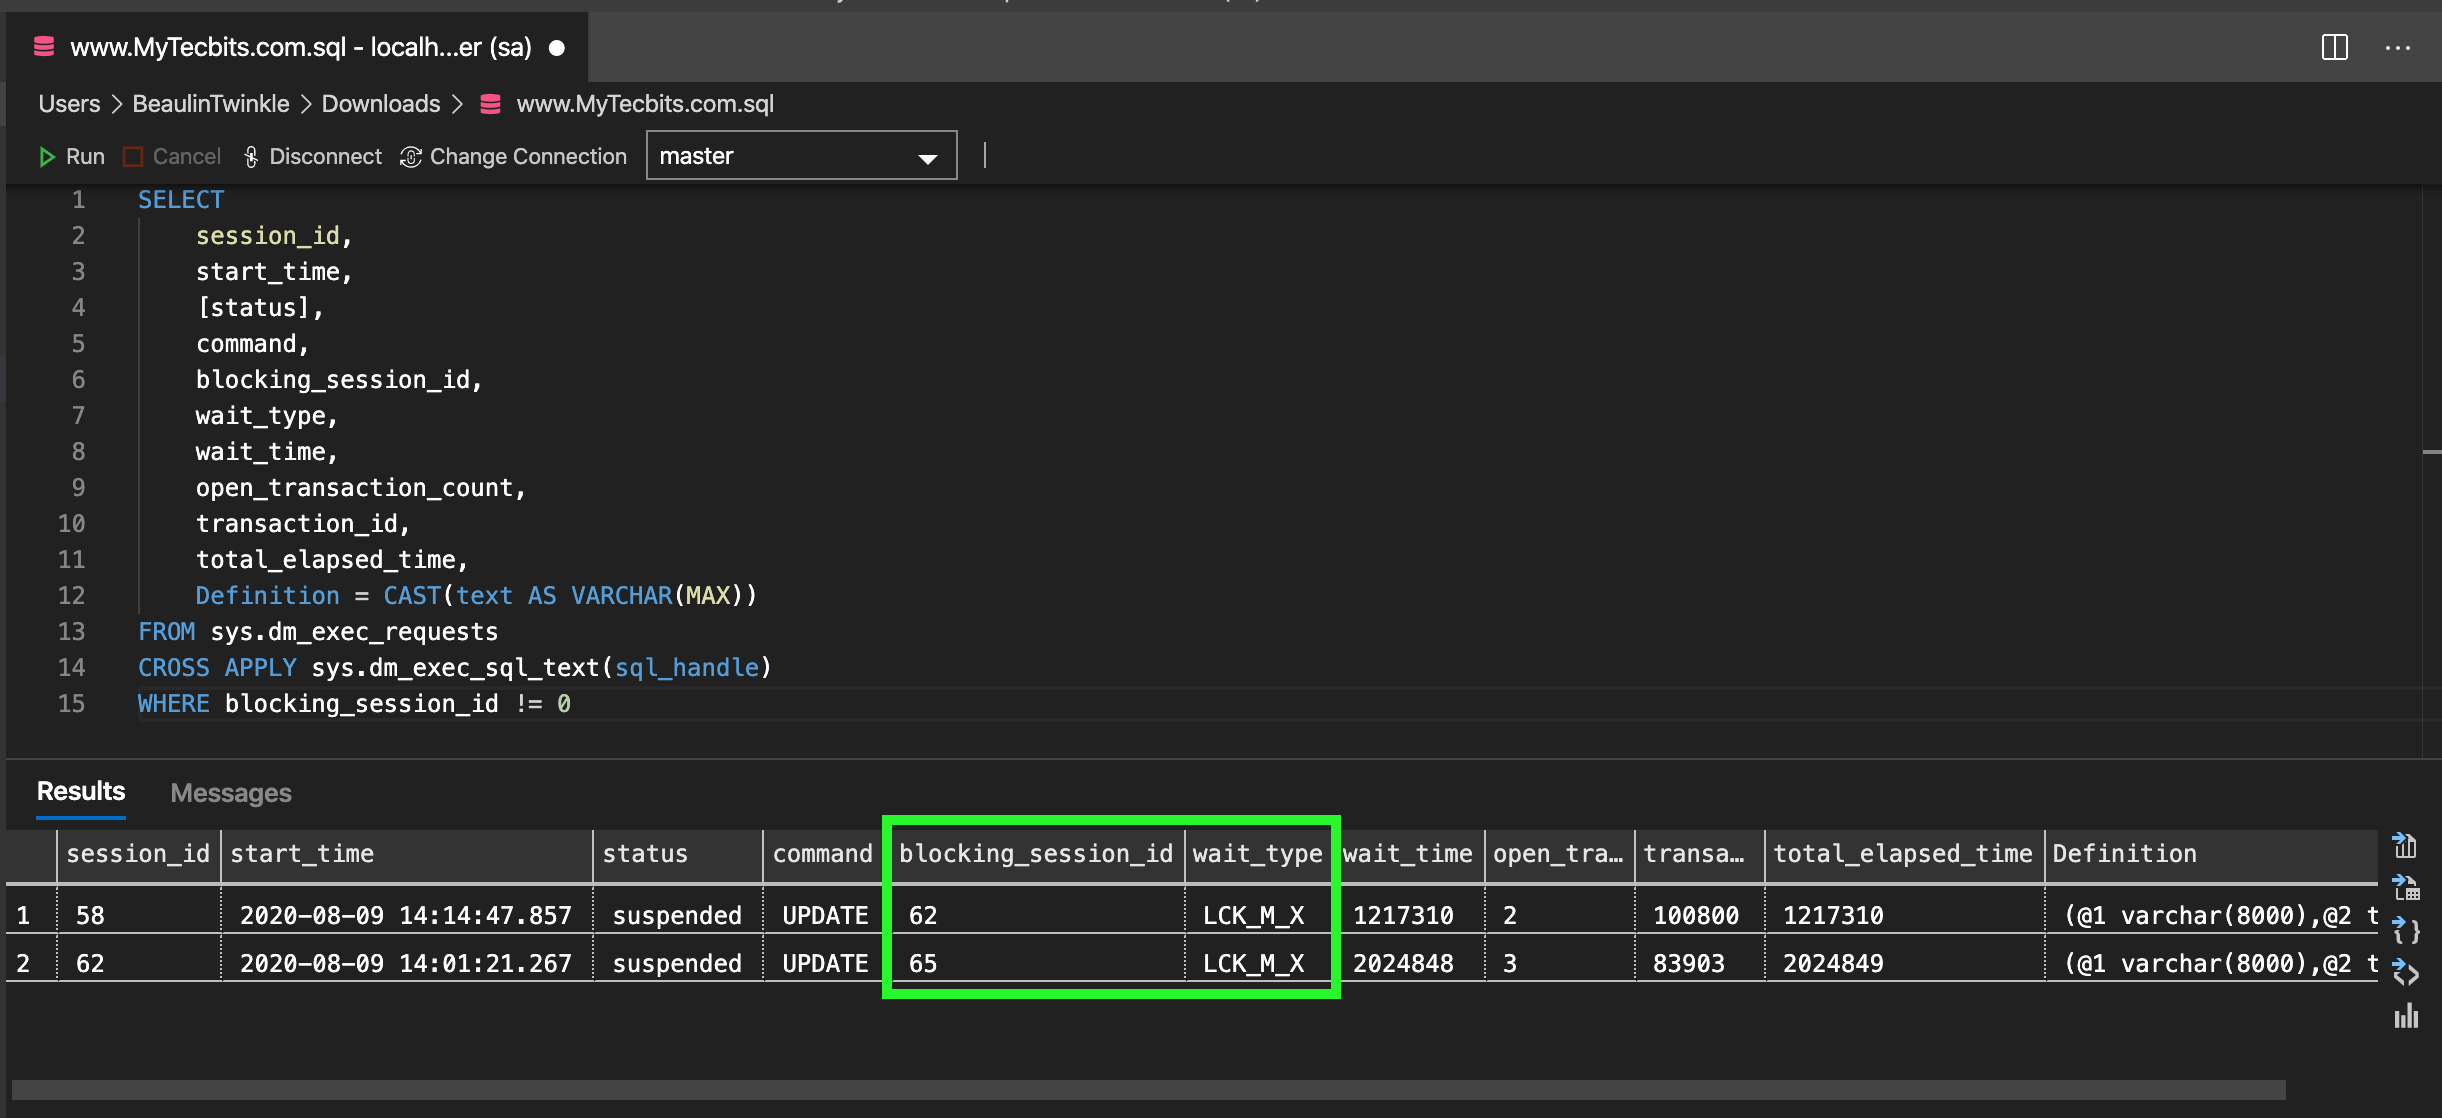This screenshot has width=2442, height=1118.
Task: Select the Results tab
Action: click(x=79, y=790)
